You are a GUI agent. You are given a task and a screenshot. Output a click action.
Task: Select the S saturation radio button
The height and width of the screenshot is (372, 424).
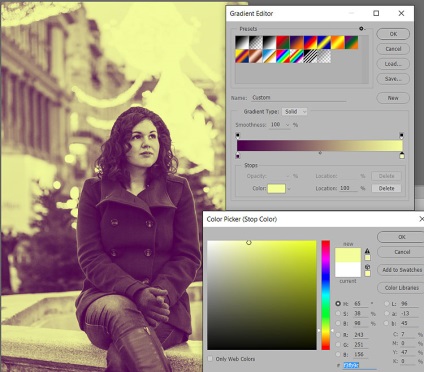[x=338, y=313]
